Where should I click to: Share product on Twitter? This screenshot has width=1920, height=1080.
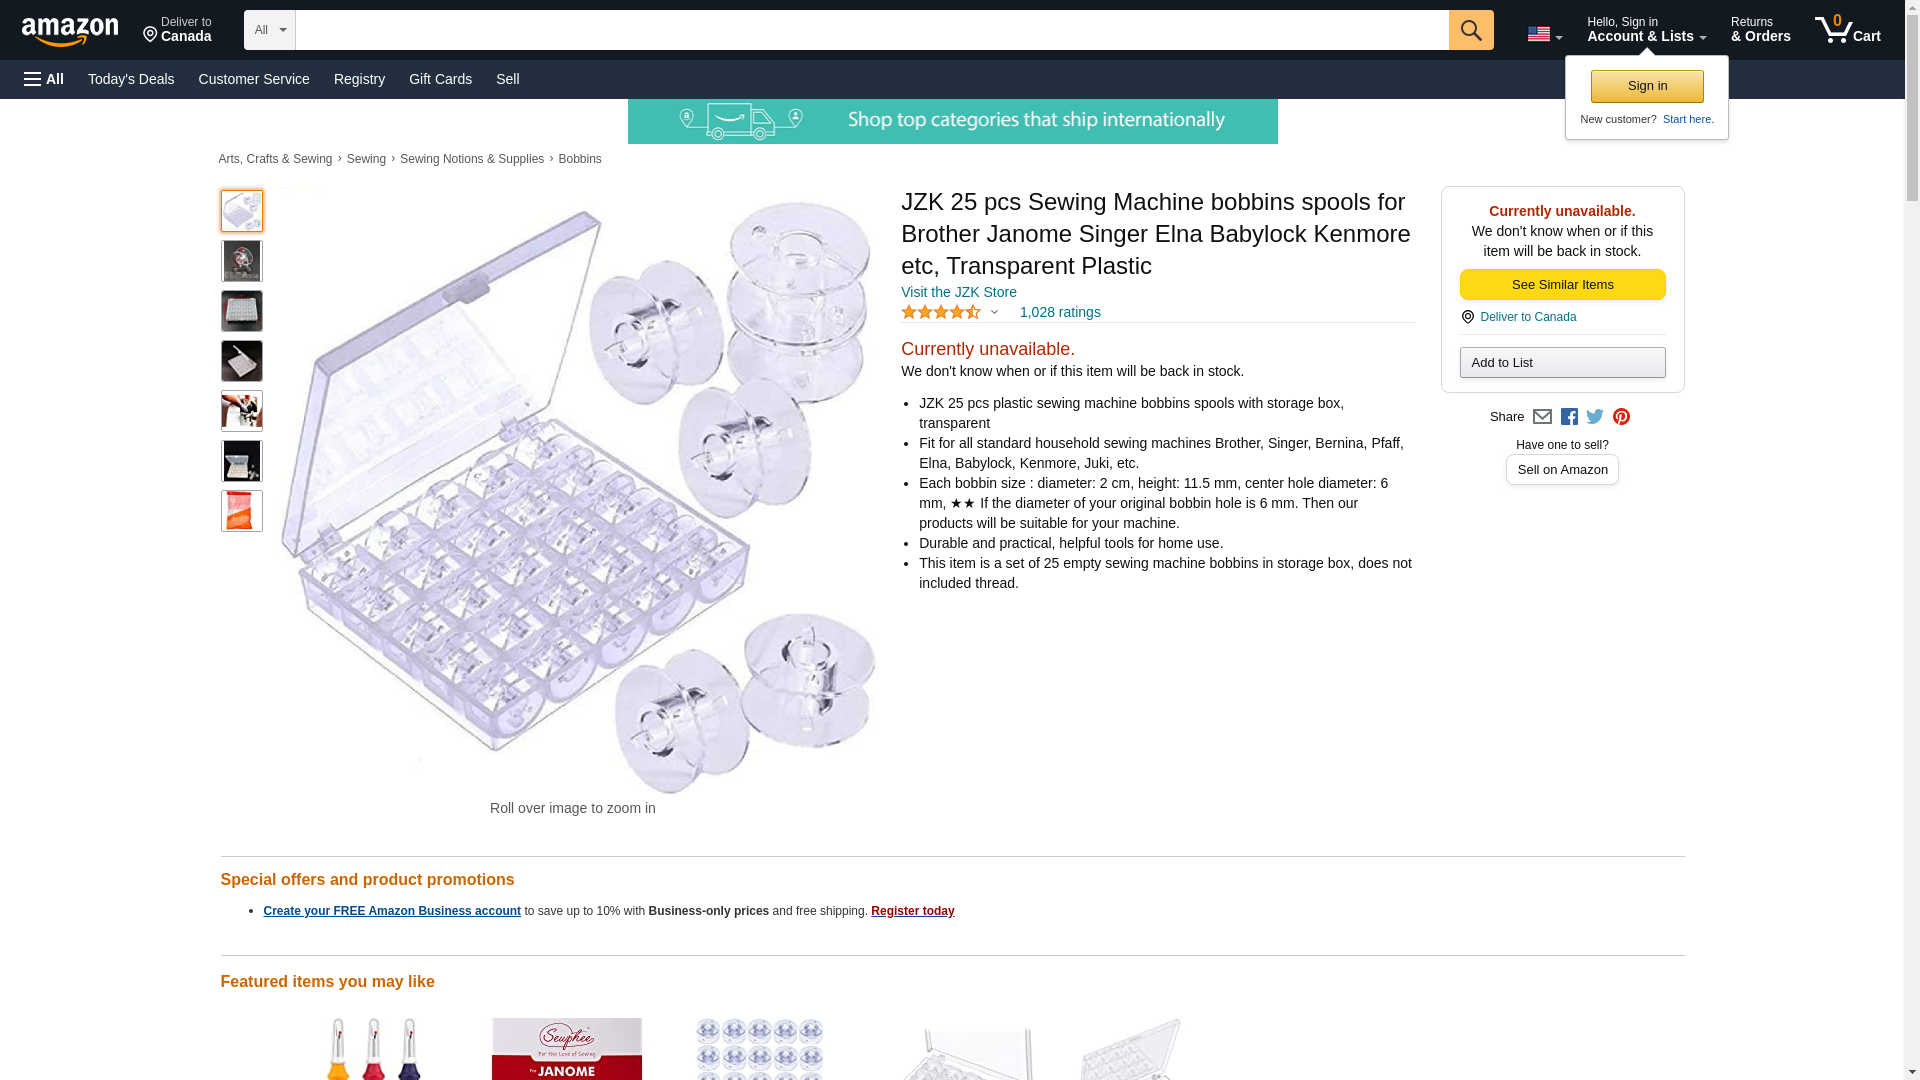coord(1595,417)
